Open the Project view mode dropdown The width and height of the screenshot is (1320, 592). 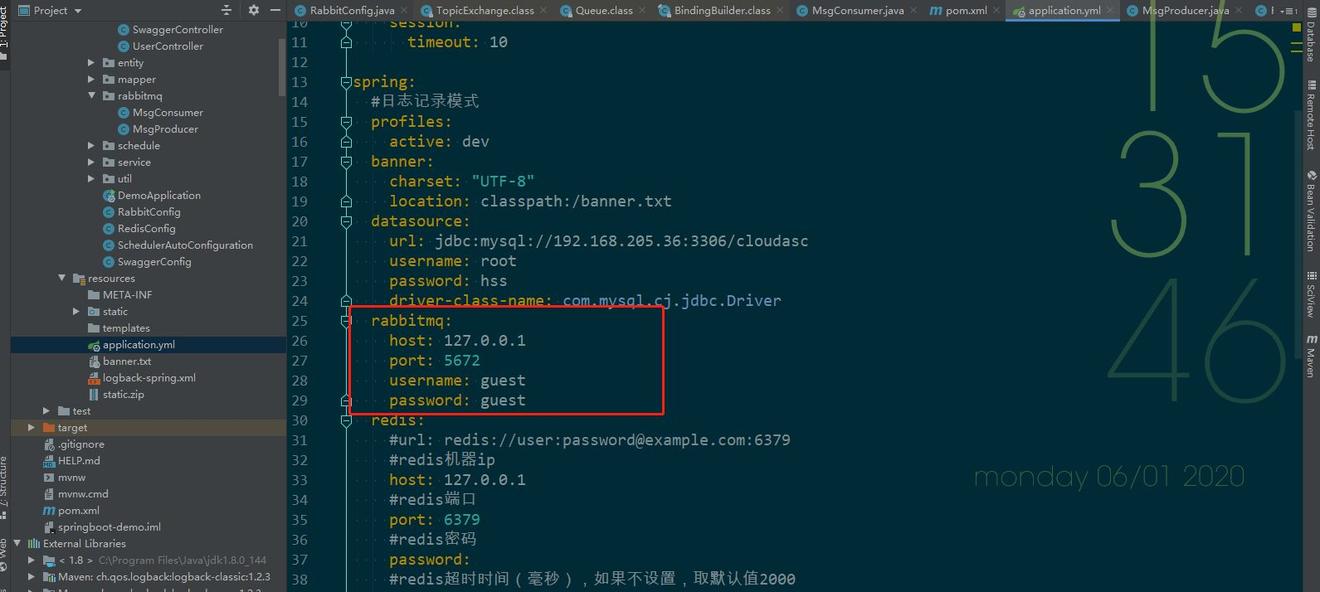pos(77,10)
